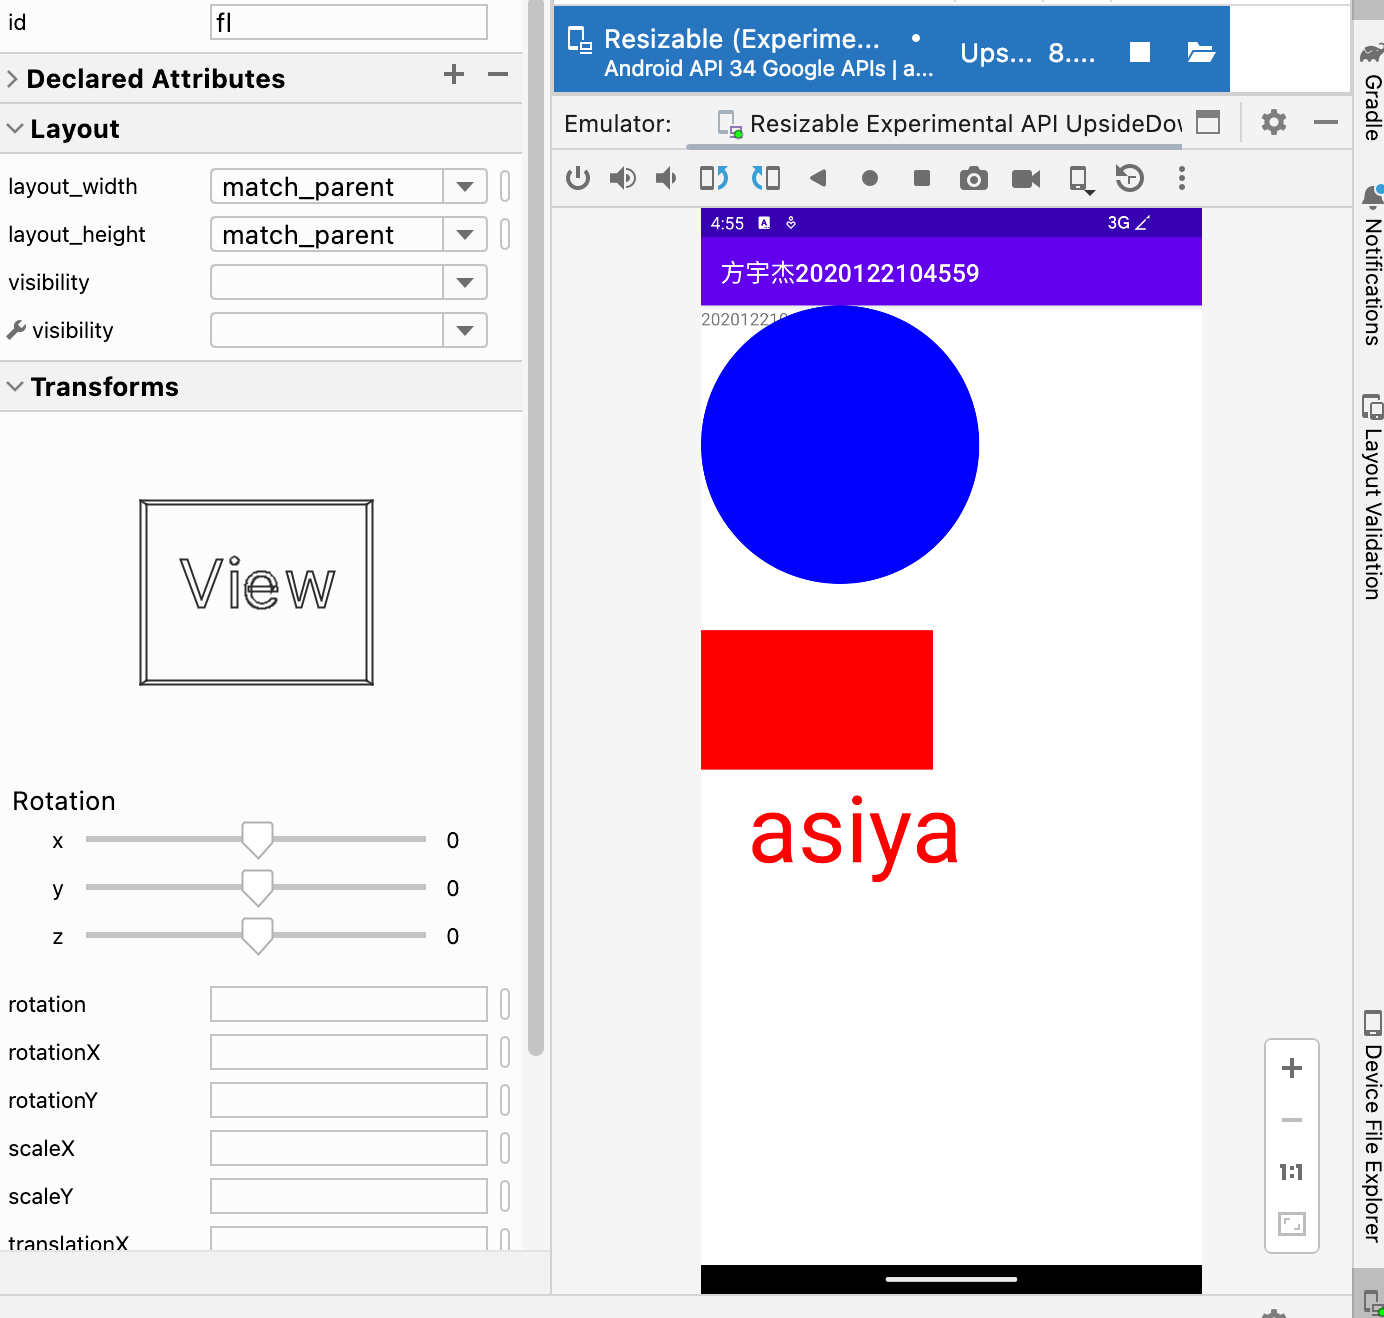The image size is (1384, 1318).
Task: Click the match_parent layout_width value field
Action: [x=327, y=187]
